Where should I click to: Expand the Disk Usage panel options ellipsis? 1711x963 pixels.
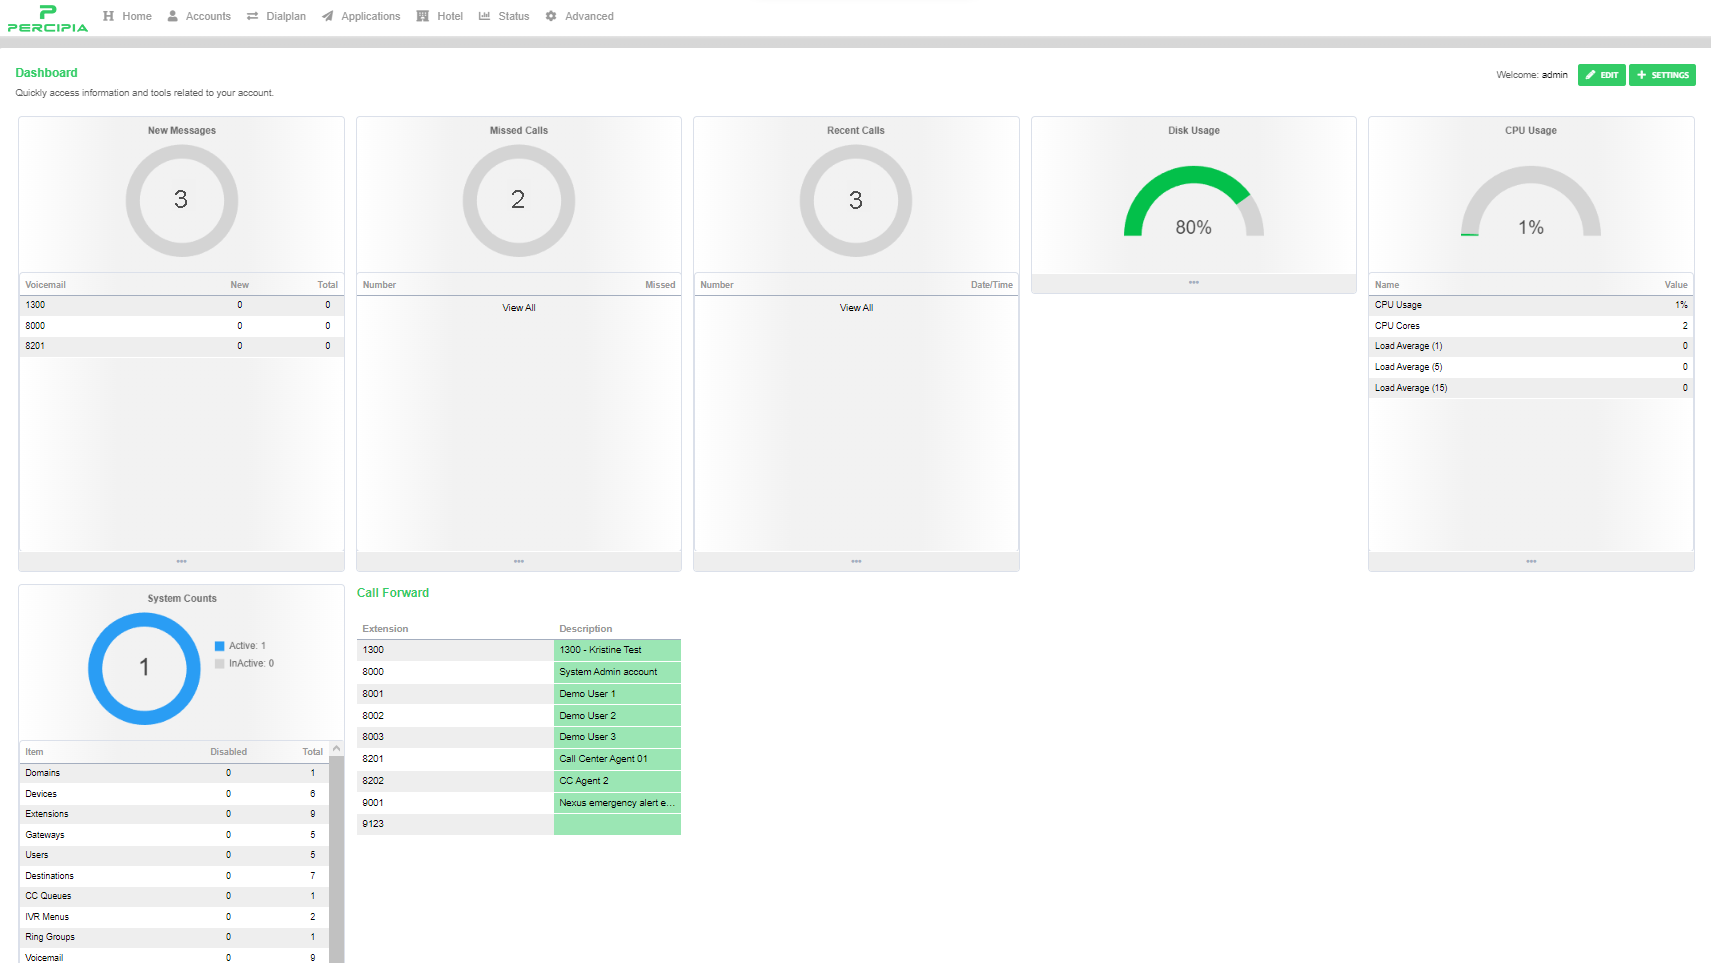1193,283
